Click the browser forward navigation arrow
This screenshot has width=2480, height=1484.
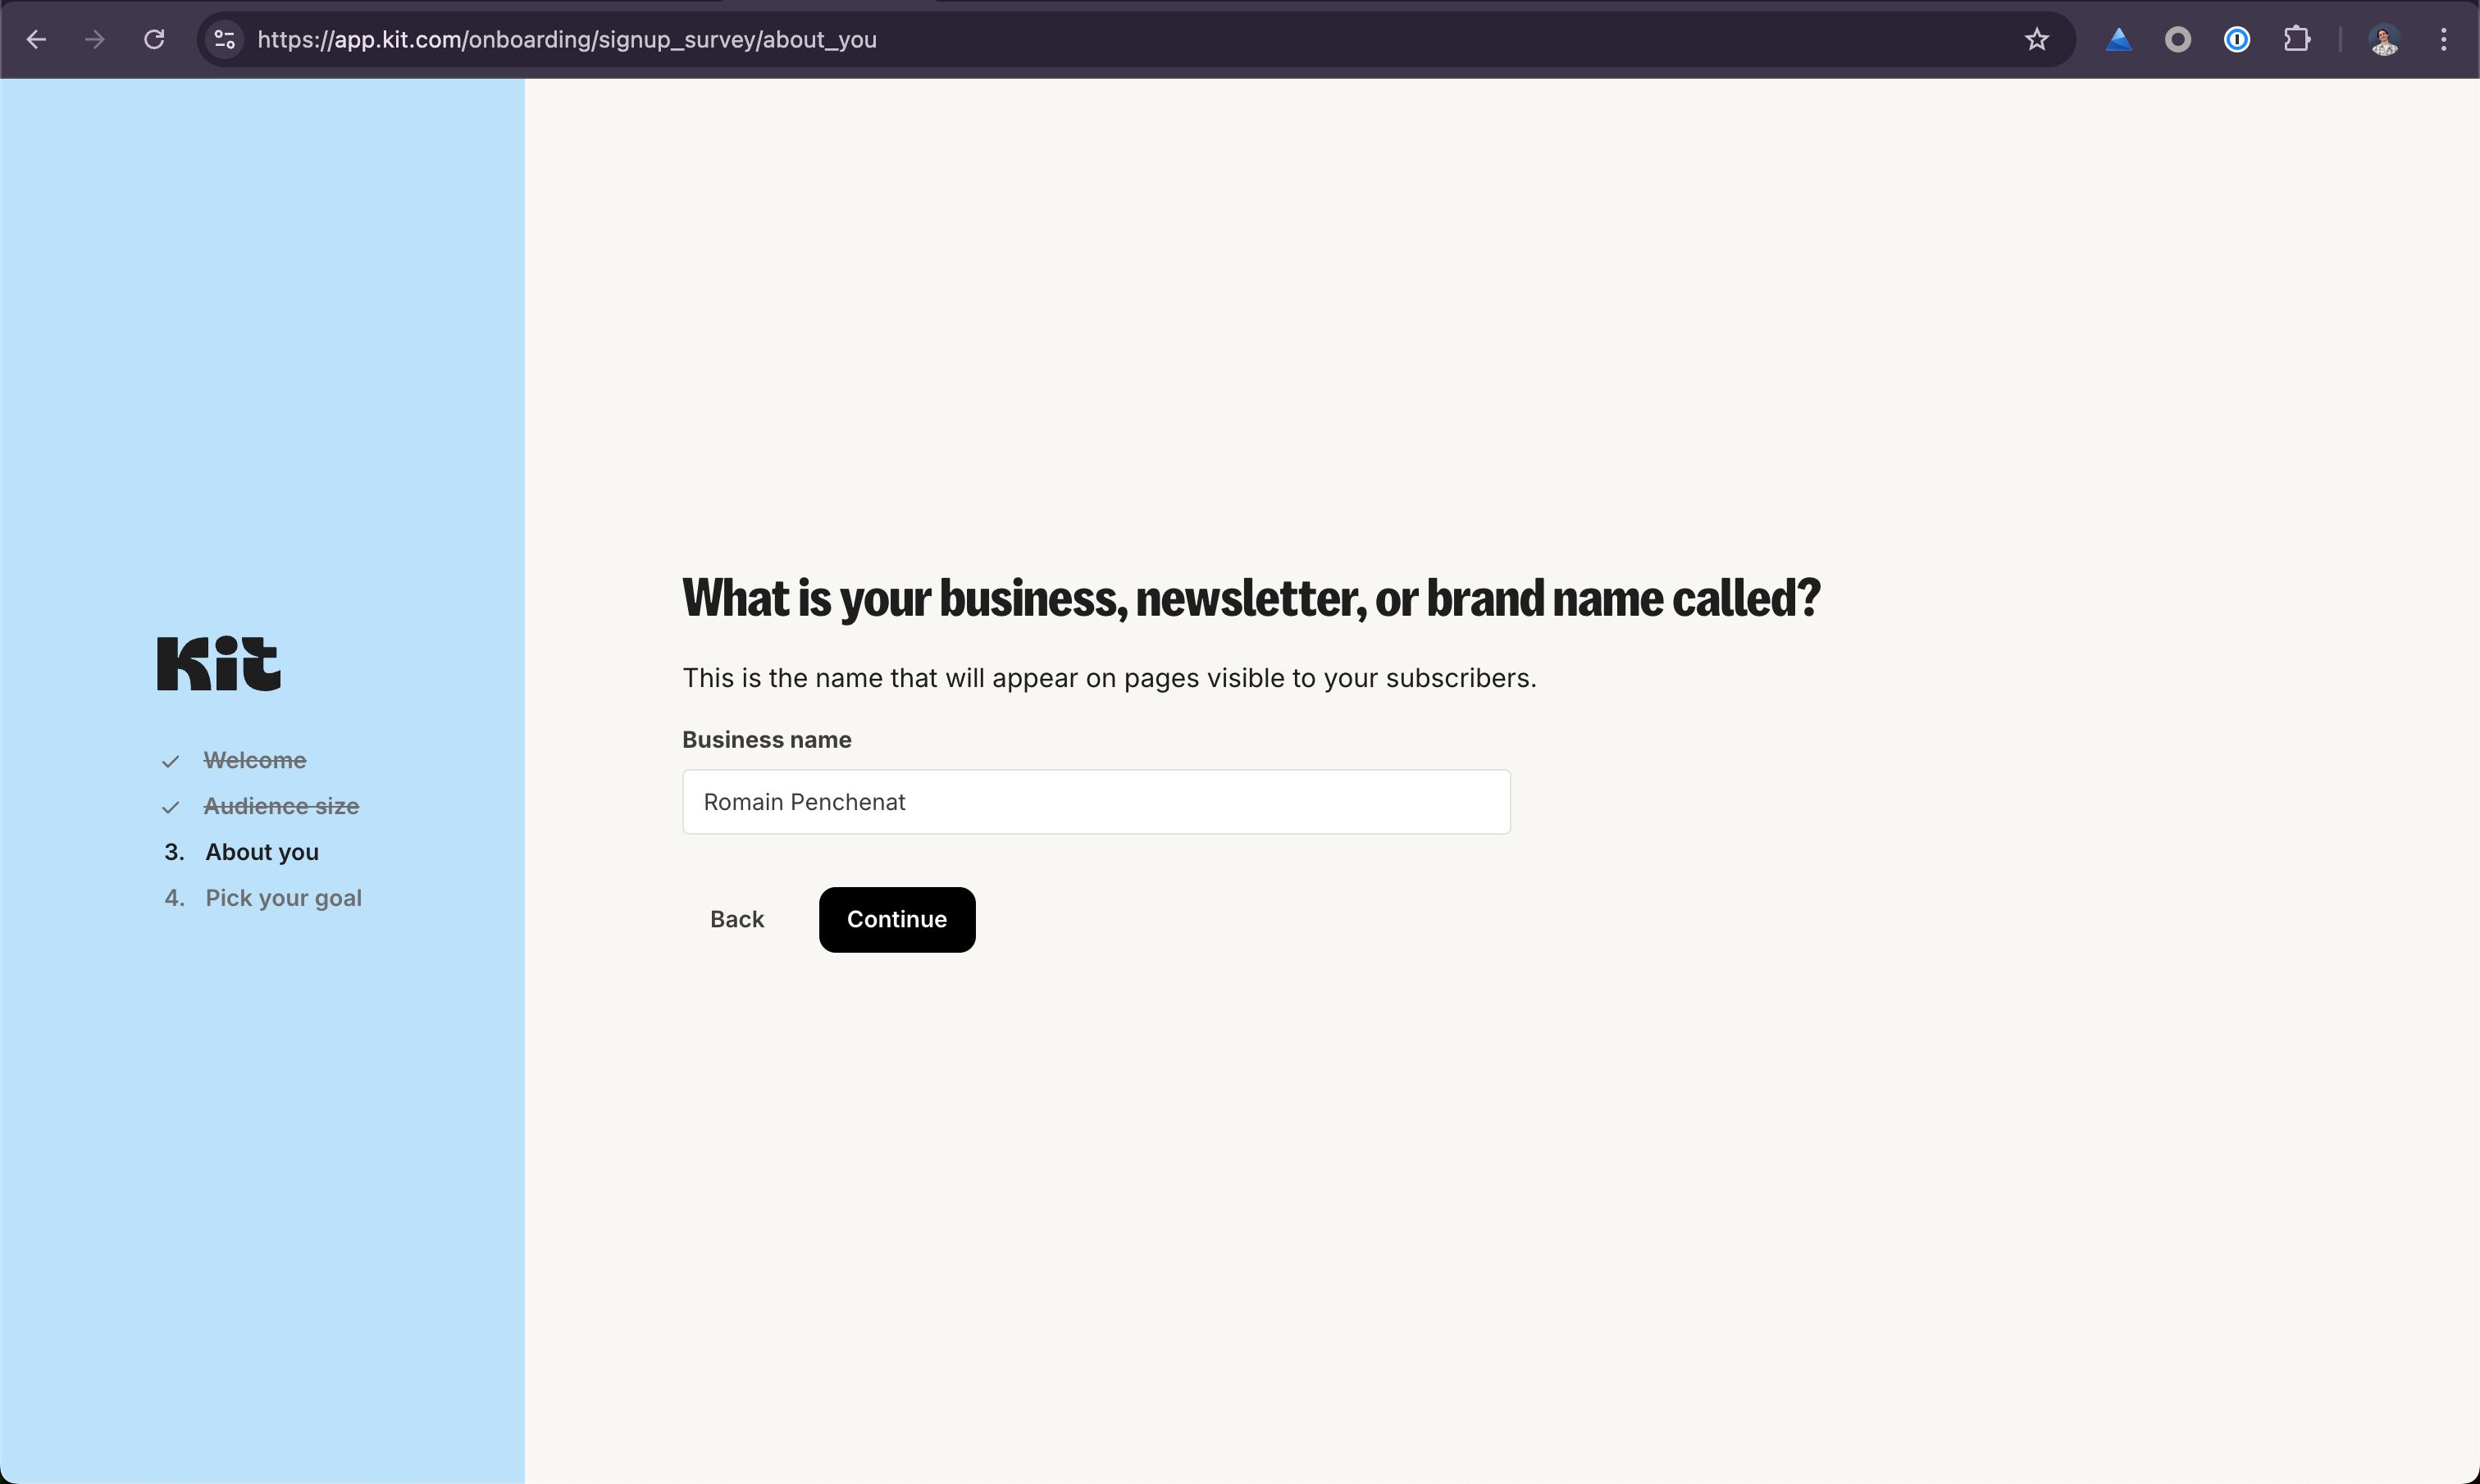tap(93, 39)
